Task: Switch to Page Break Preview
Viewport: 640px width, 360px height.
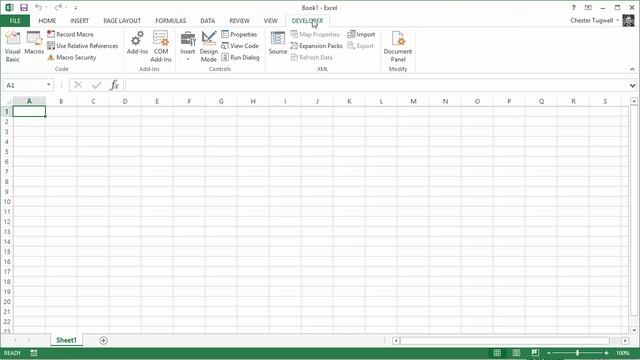Action: tap(535, 353)
